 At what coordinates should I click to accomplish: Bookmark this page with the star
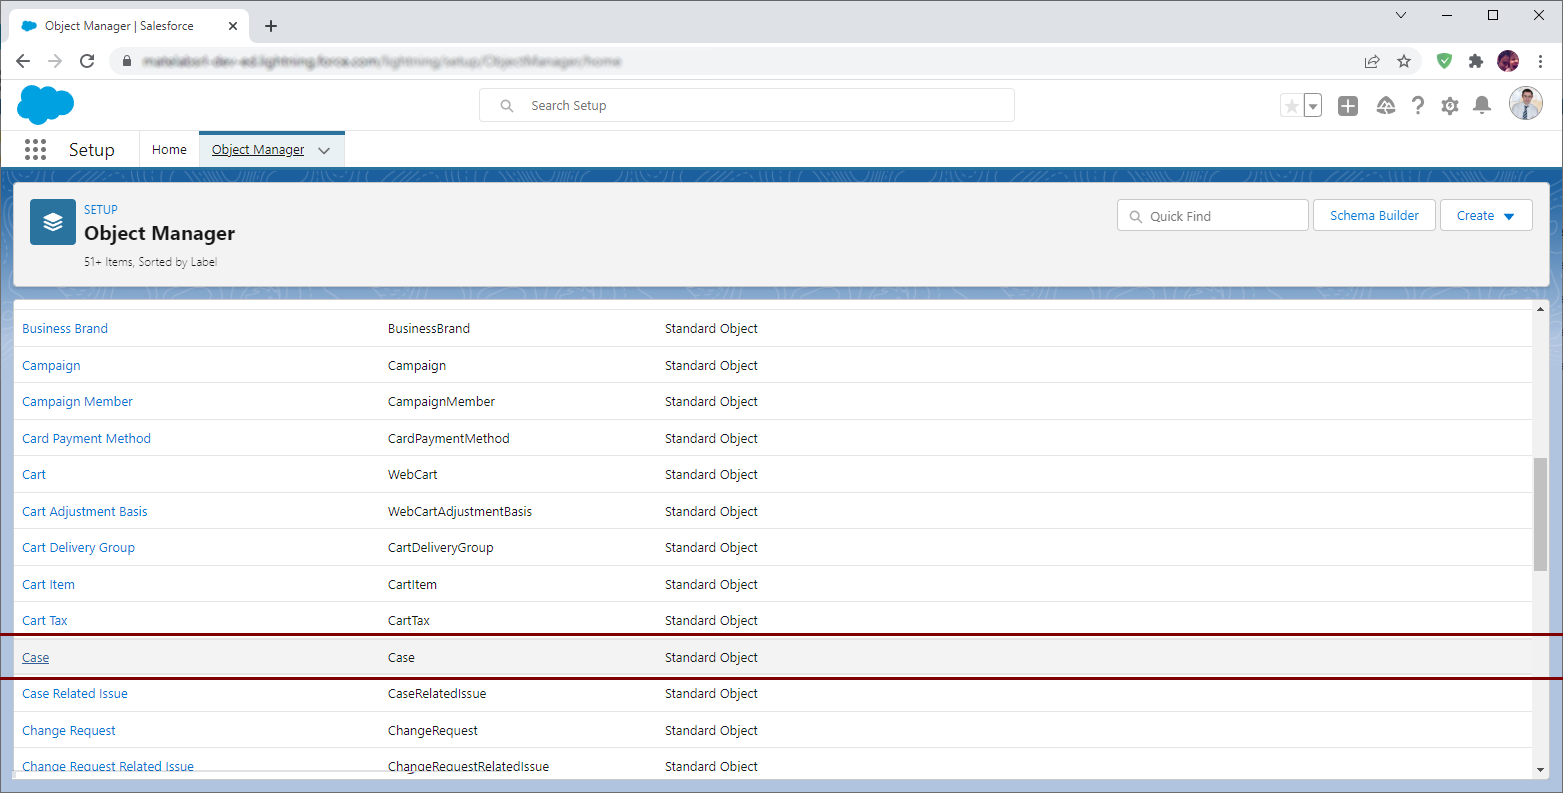coord(1404,61)
